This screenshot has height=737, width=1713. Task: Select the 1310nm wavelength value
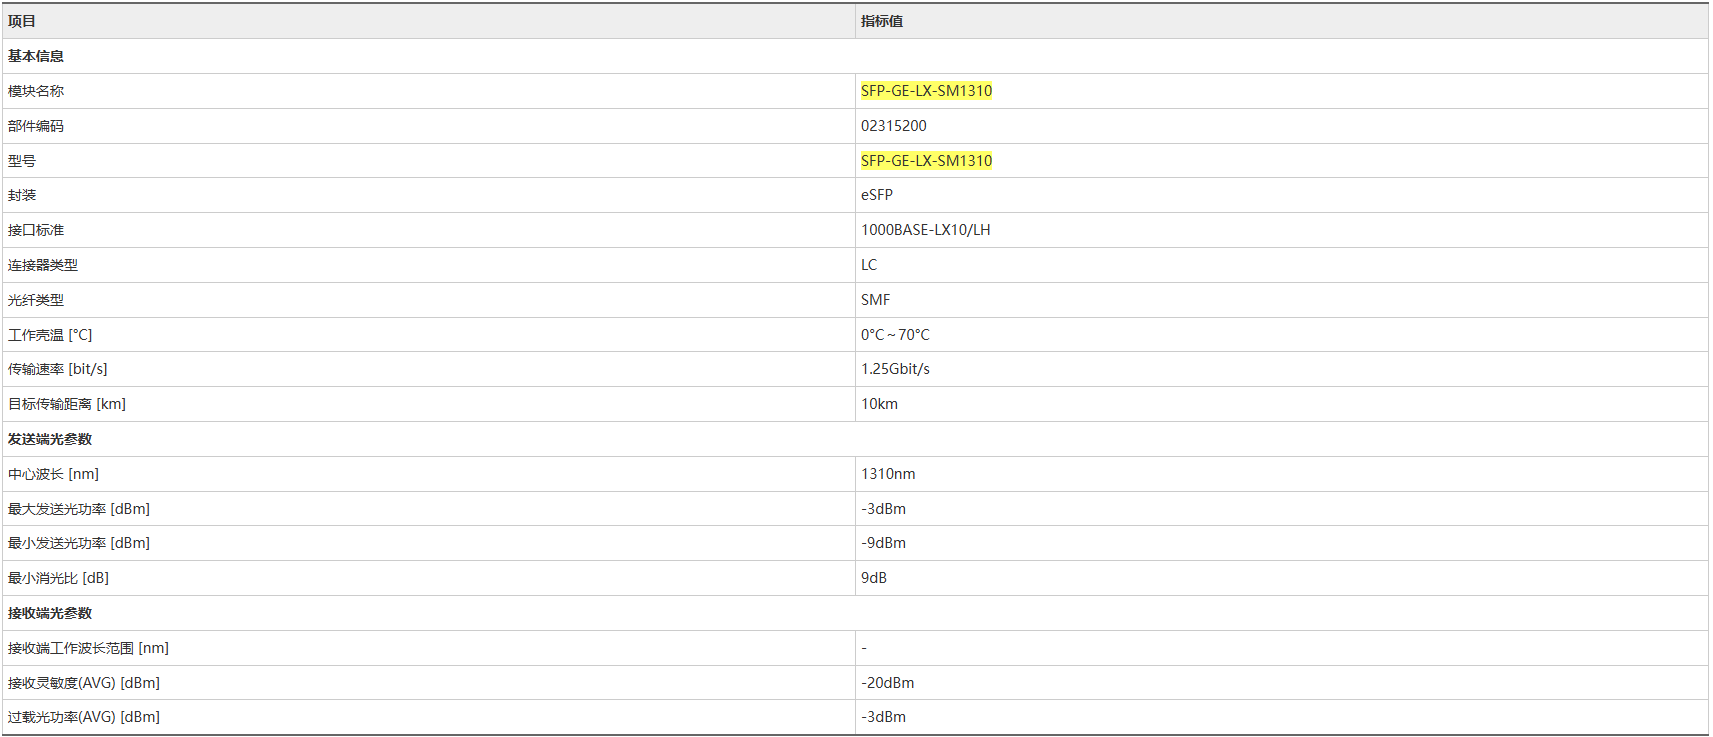tap(888, 474)
